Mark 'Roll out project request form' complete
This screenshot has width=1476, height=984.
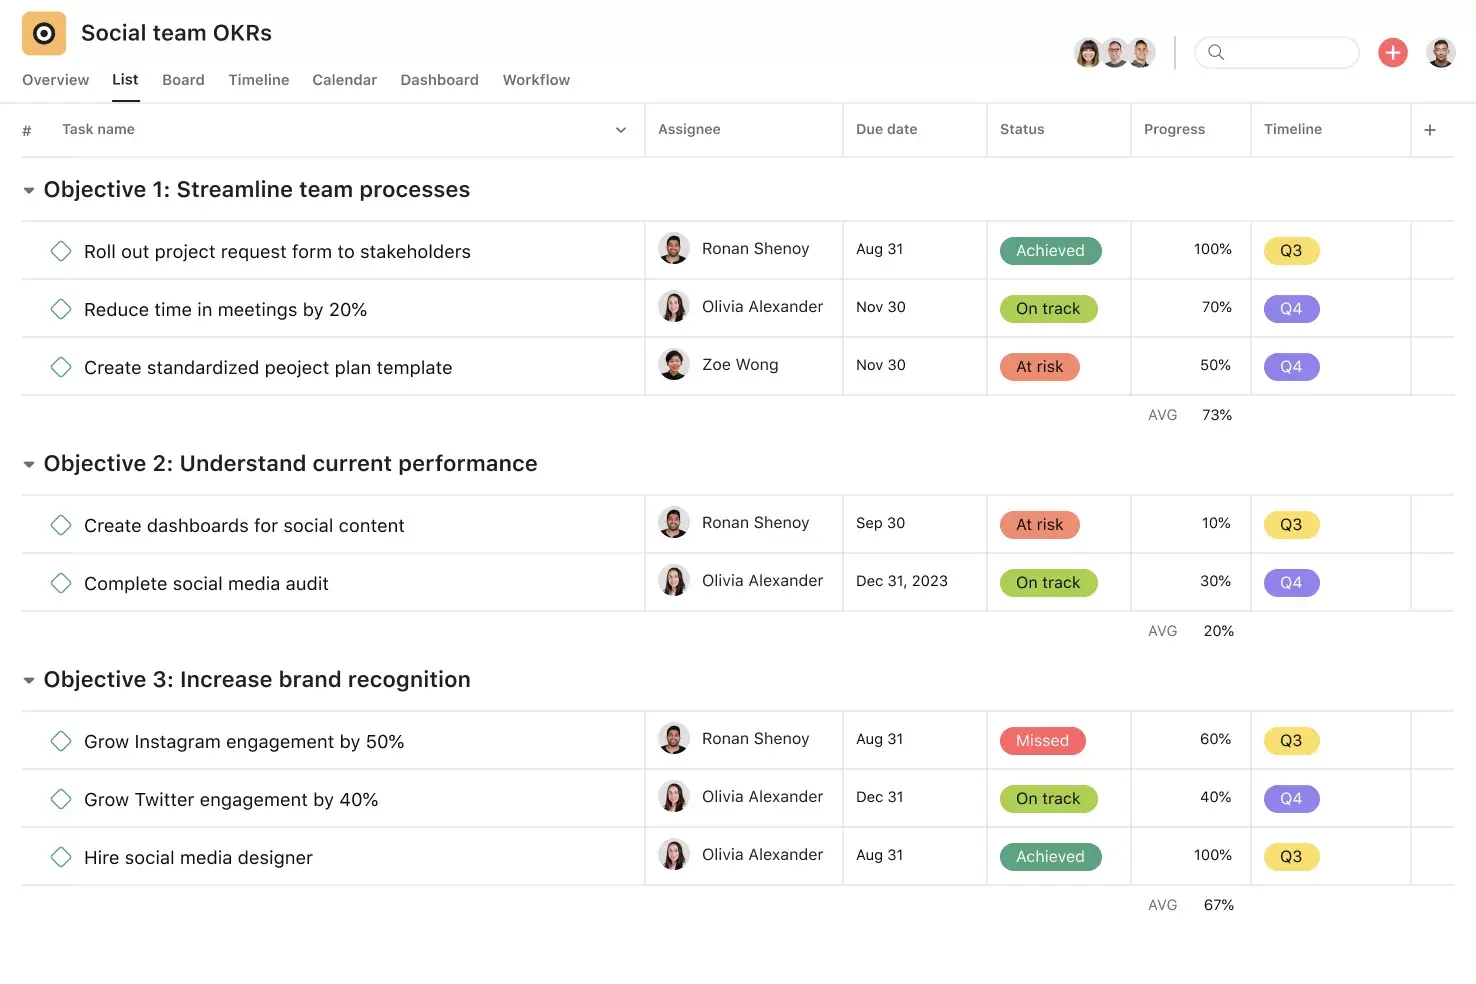point(61,251)
